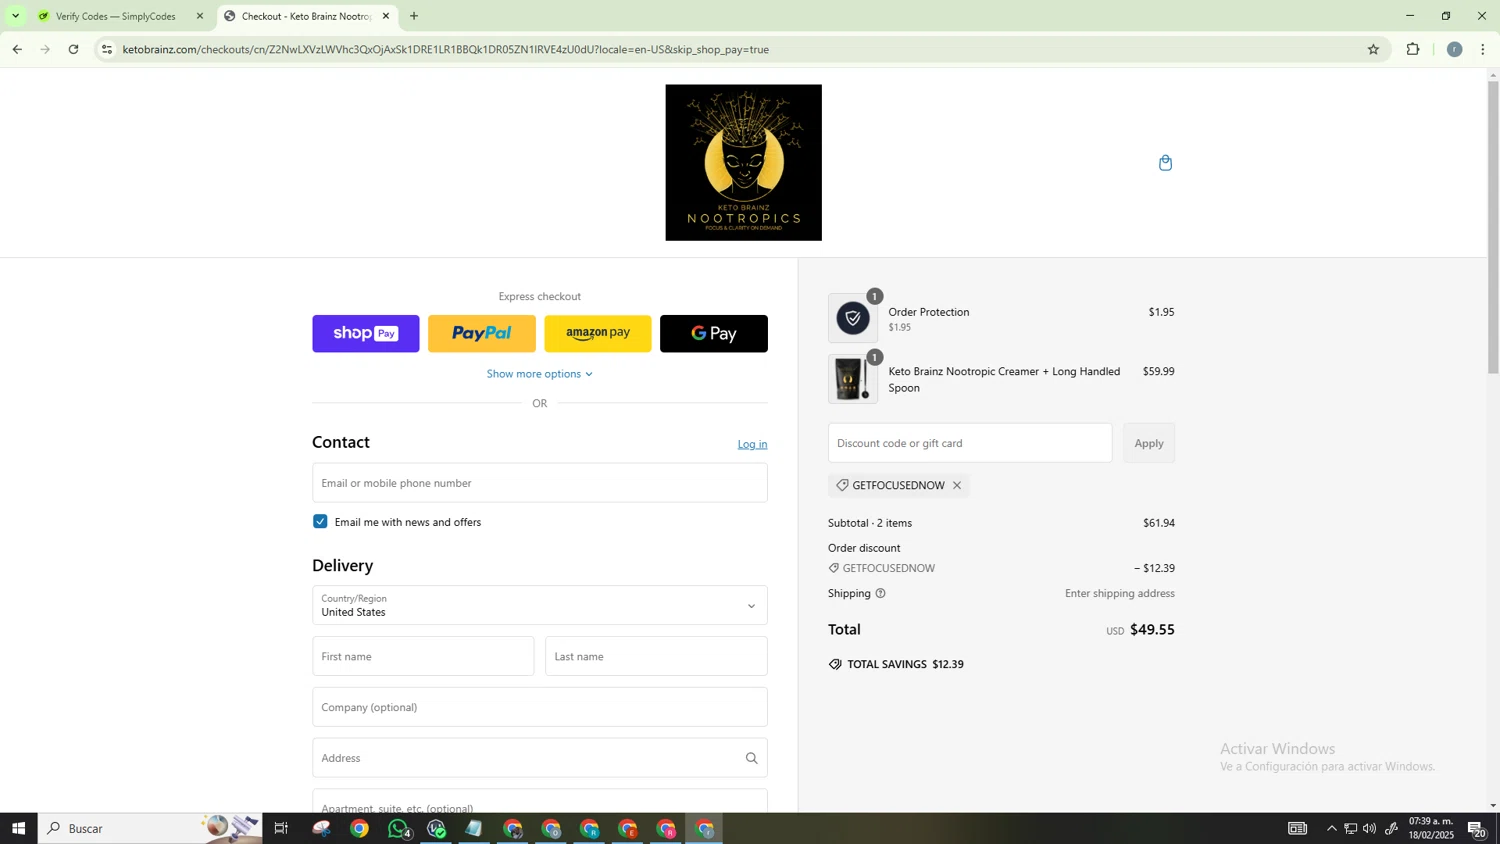Click the First name field
The height and width of the screenshot is (844, 1500).
coord(423,657)
